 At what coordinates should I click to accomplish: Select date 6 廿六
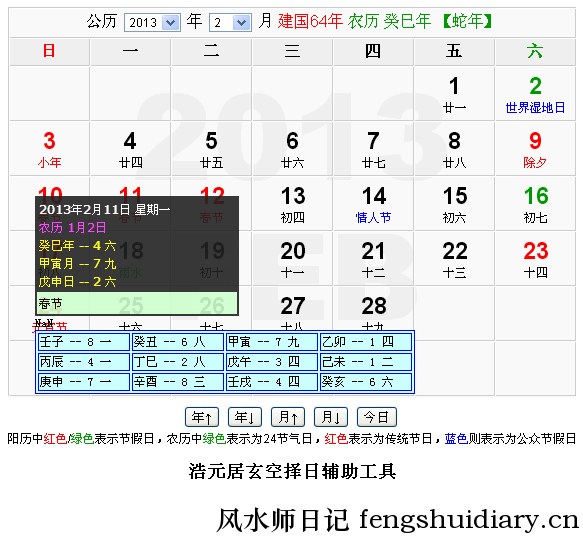tap(292, 149)
